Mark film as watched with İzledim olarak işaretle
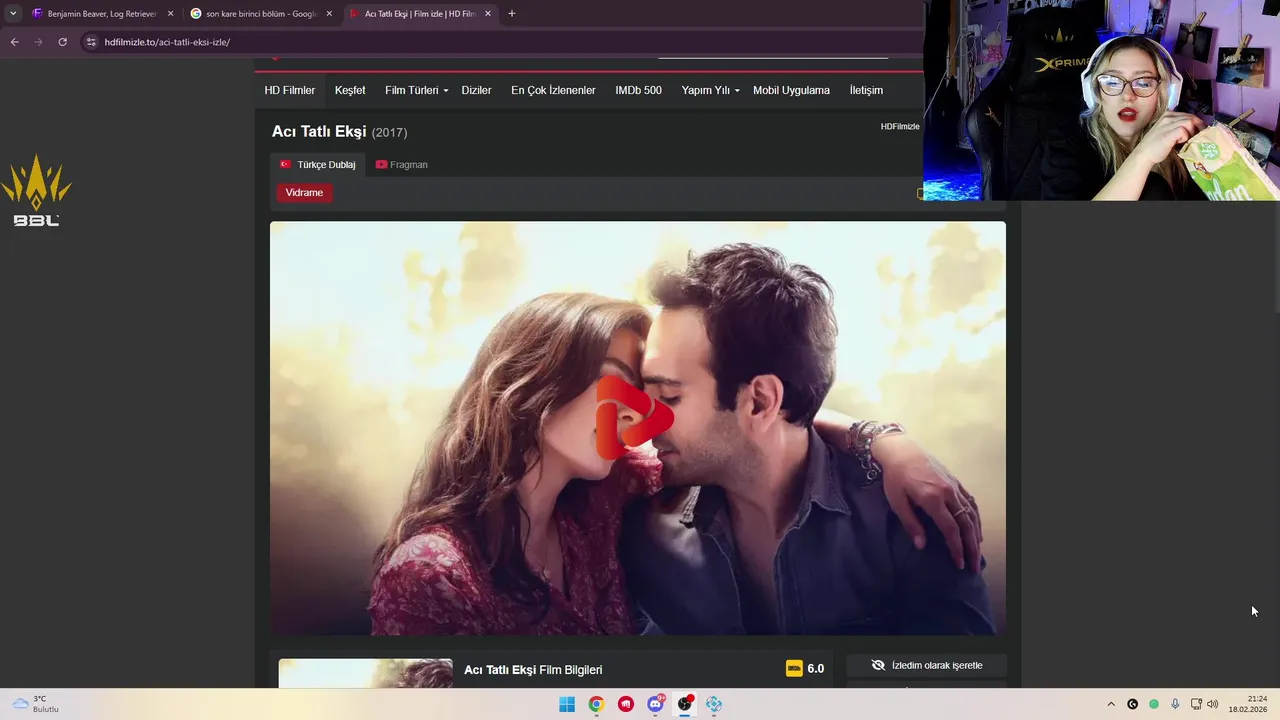The width and height of the screenshot is (1280, 720). pyautogui.click(x=926, y=665)
